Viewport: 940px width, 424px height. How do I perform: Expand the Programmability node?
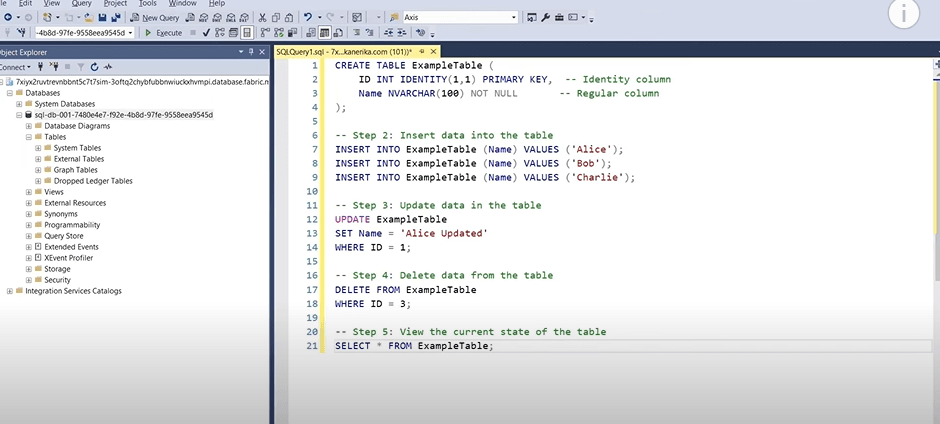coord(29,225)
